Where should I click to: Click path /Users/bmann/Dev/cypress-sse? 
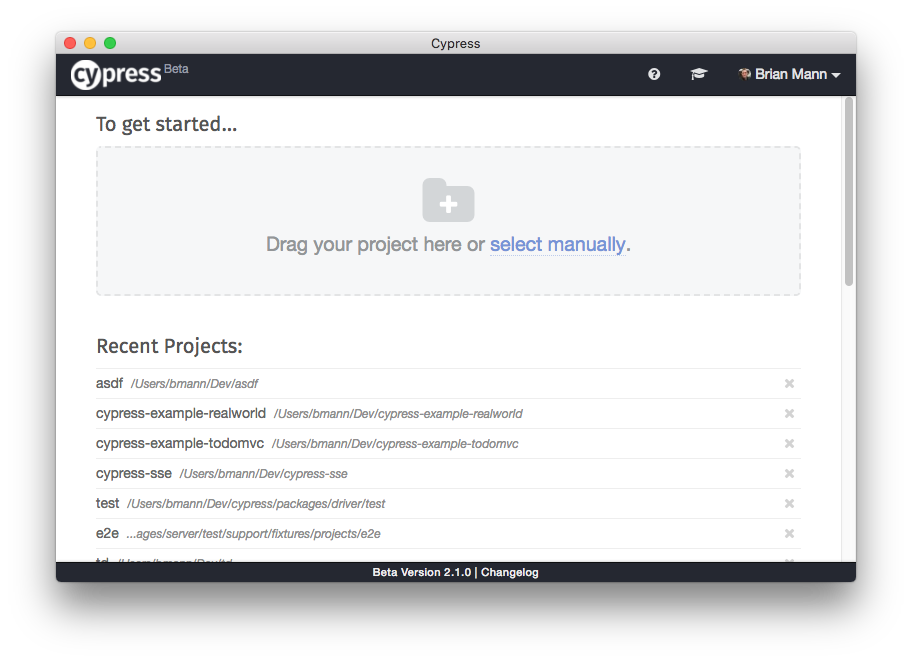pos(263,474)
